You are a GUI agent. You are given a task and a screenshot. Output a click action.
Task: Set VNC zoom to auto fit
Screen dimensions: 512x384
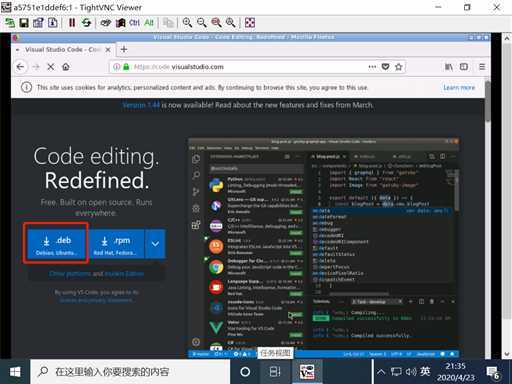(230, 23)
